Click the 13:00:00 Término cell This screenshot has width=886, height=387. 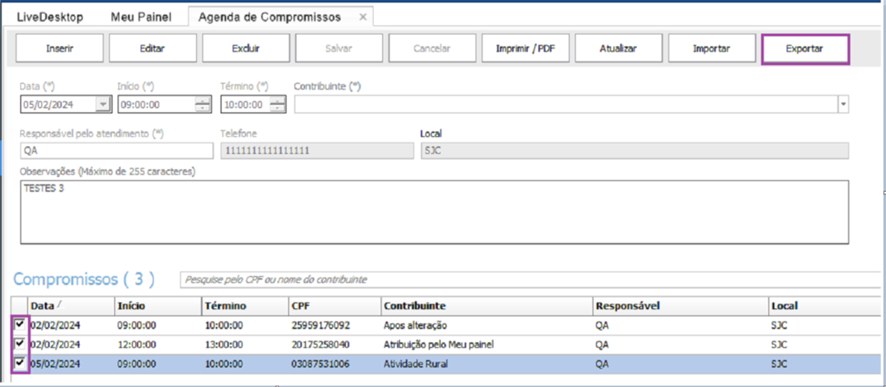tap(245, 344)
